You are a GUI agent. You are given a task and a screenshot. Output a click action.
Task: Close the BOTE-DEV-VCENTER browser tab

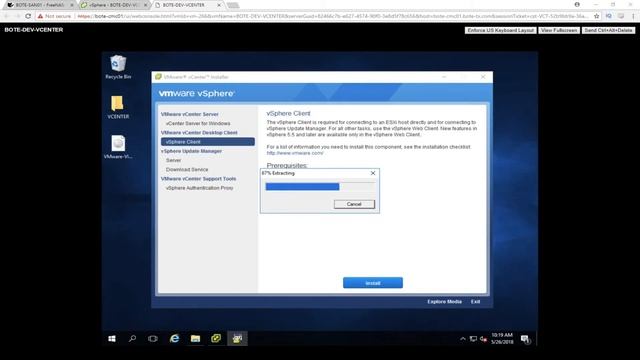(x=219, y=5)
